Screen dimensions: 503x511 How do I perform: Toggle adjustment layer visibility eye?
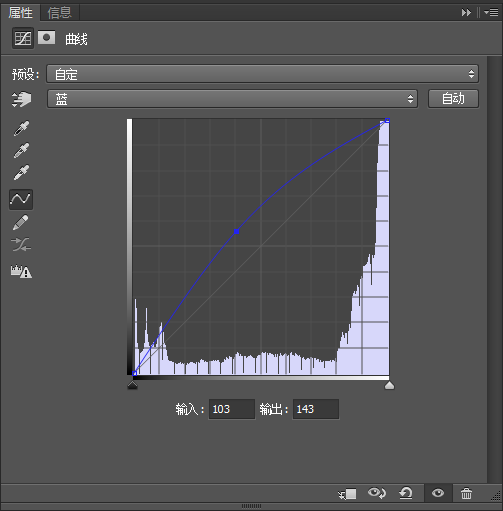438,493
